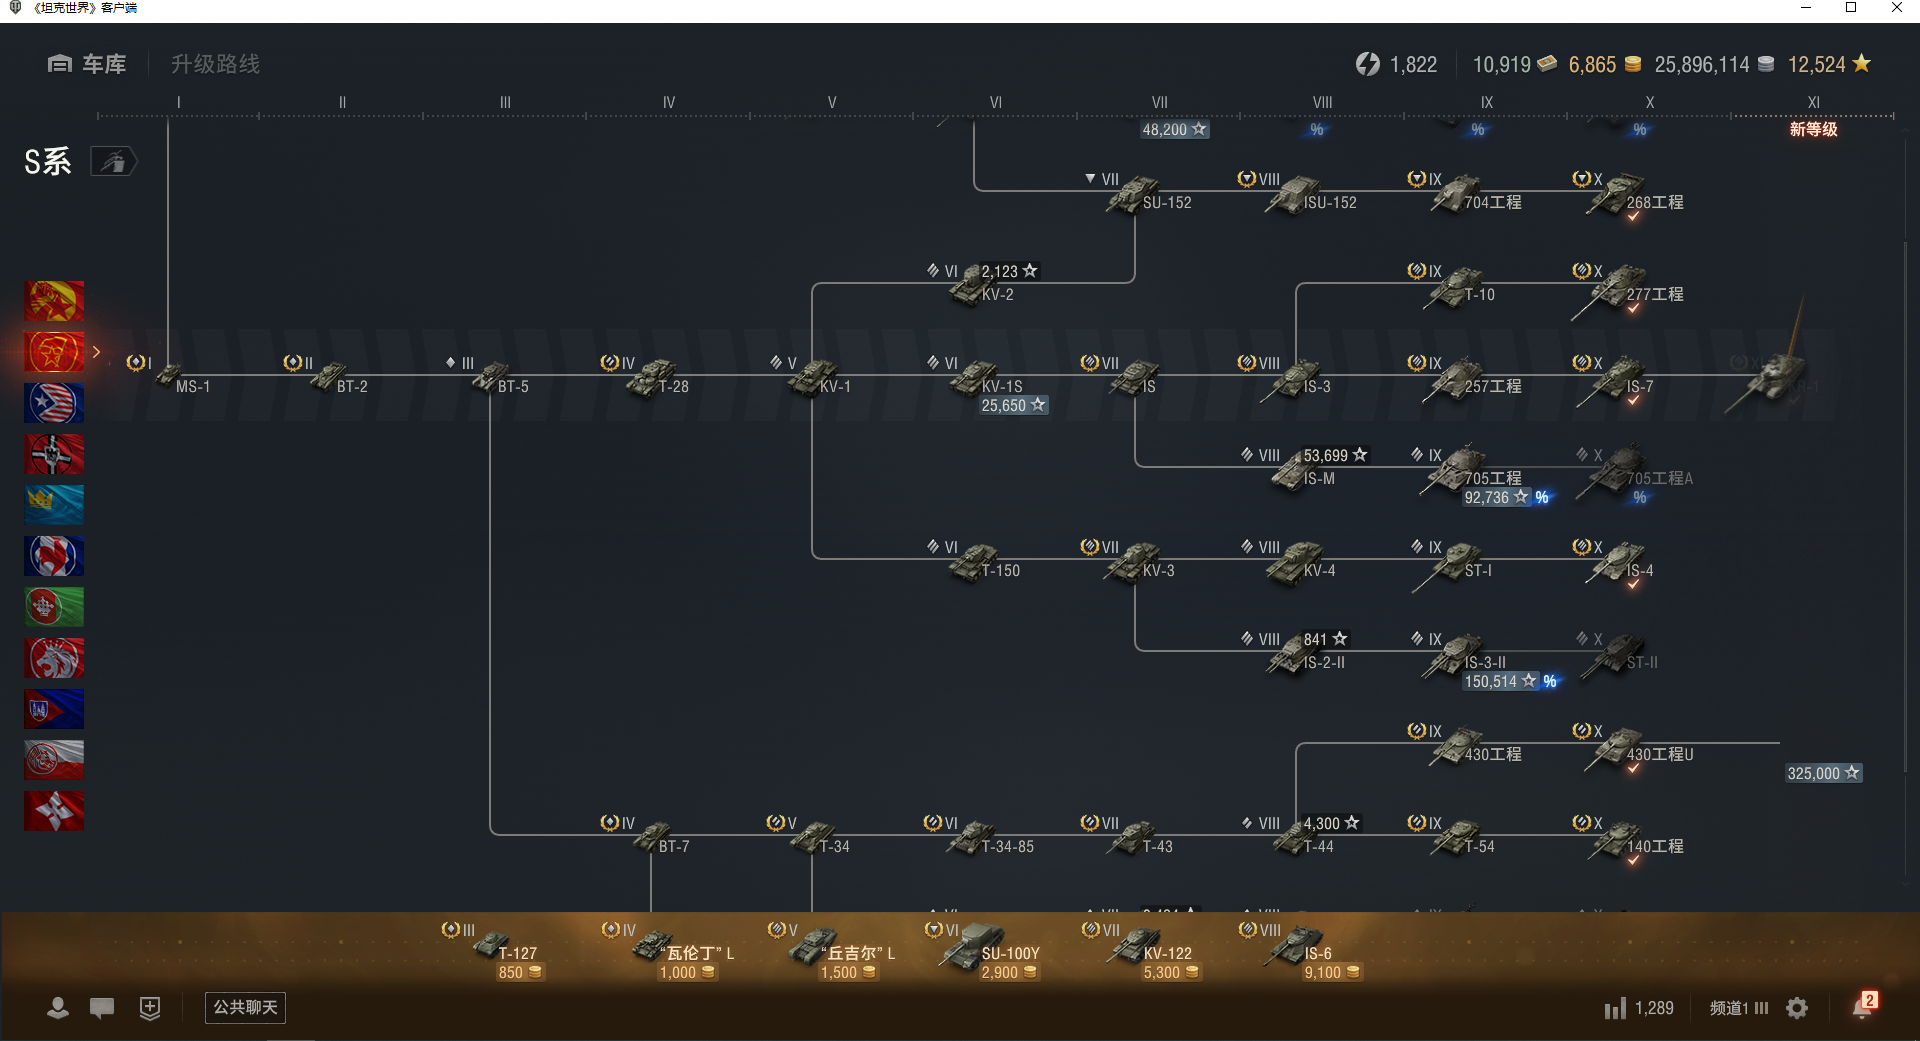This screenshot has height=1041, width=1920.
Task: Click the shield plus icon in bottom bar
Action: (x=150, y=1008)
